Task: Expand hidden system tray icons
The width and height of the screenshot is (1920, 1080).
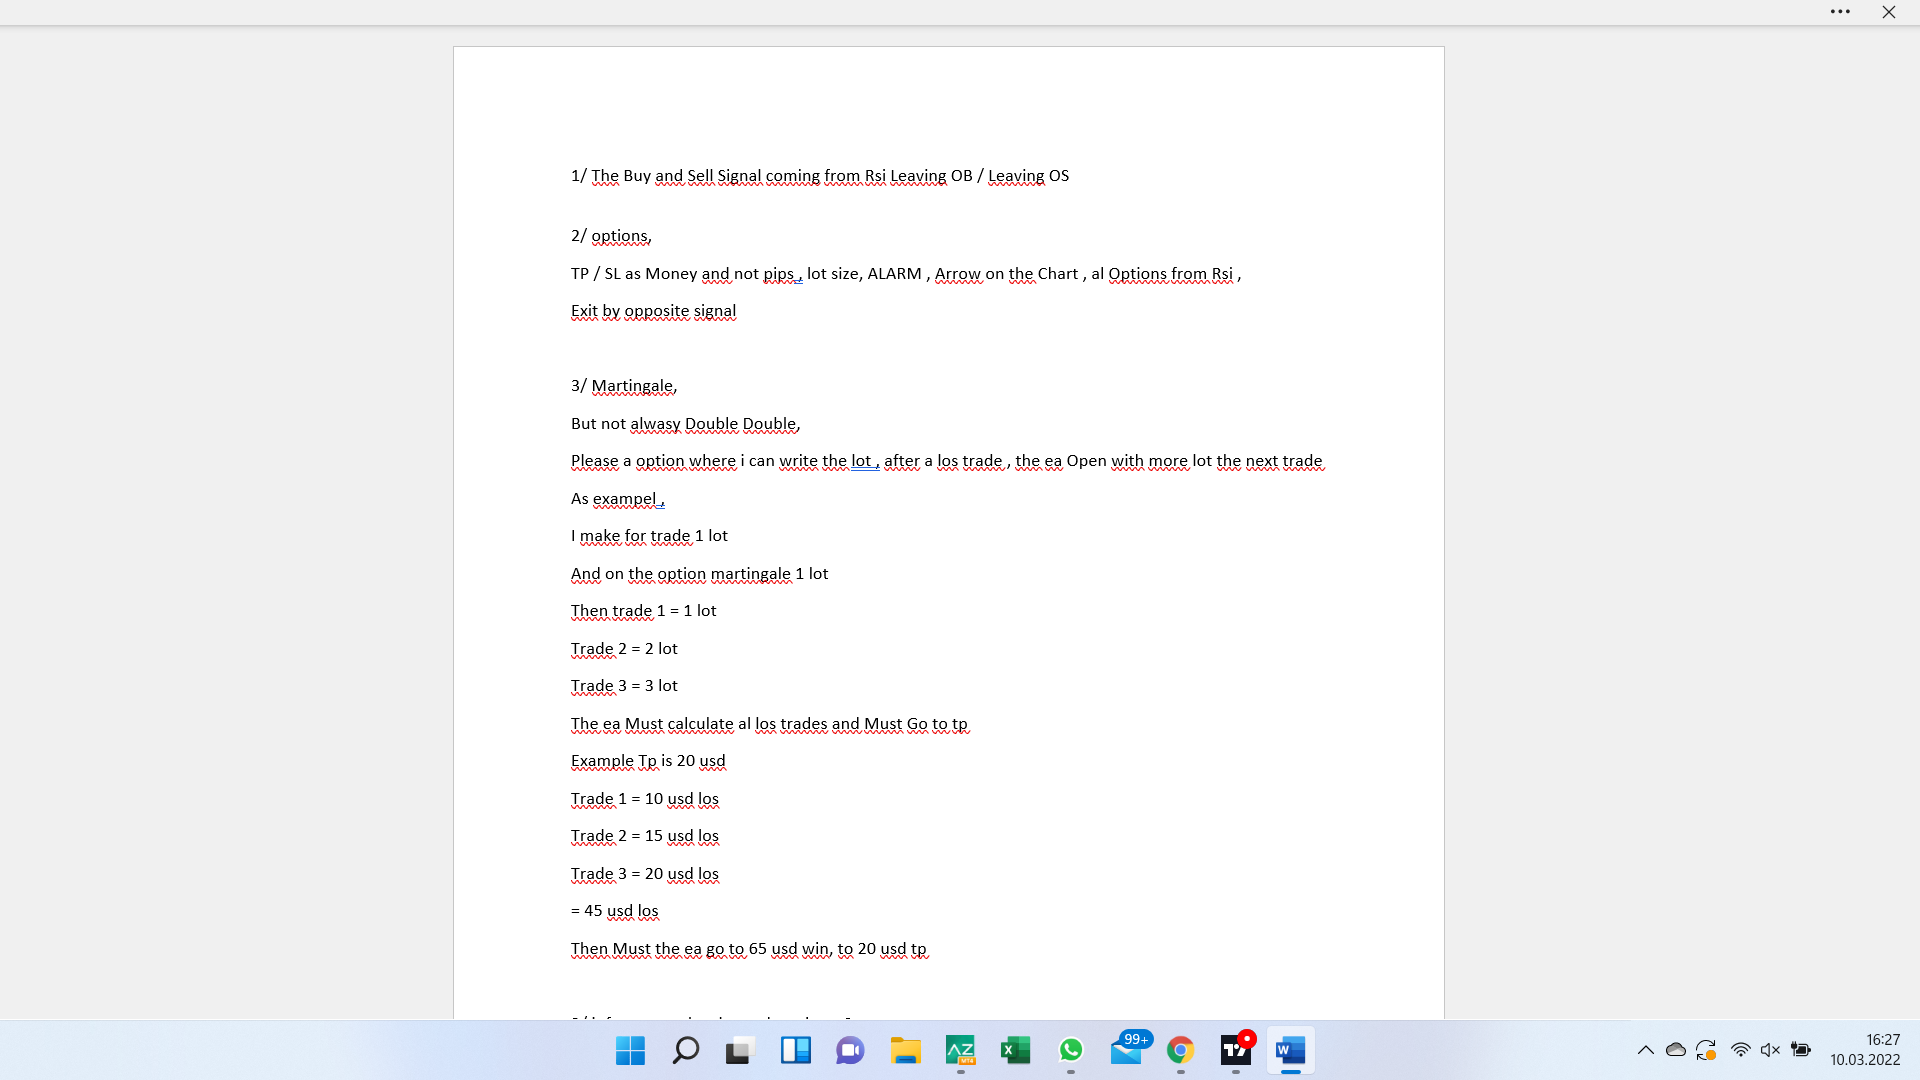Action: pos(1645,1050)
